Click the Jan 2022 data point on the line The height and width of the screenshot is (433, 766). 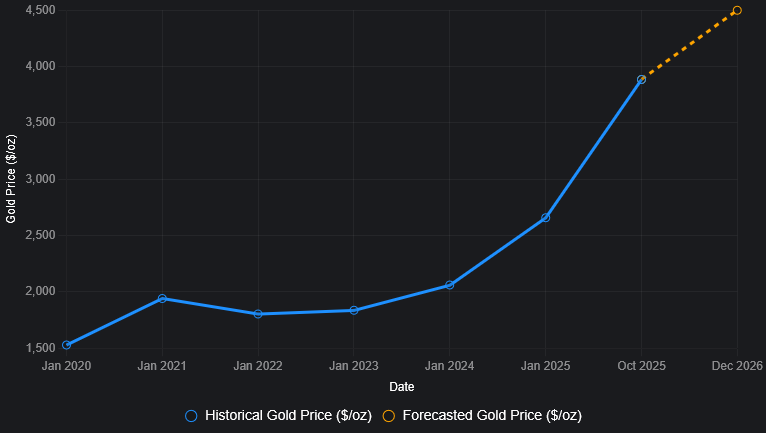tap(258, 314)
